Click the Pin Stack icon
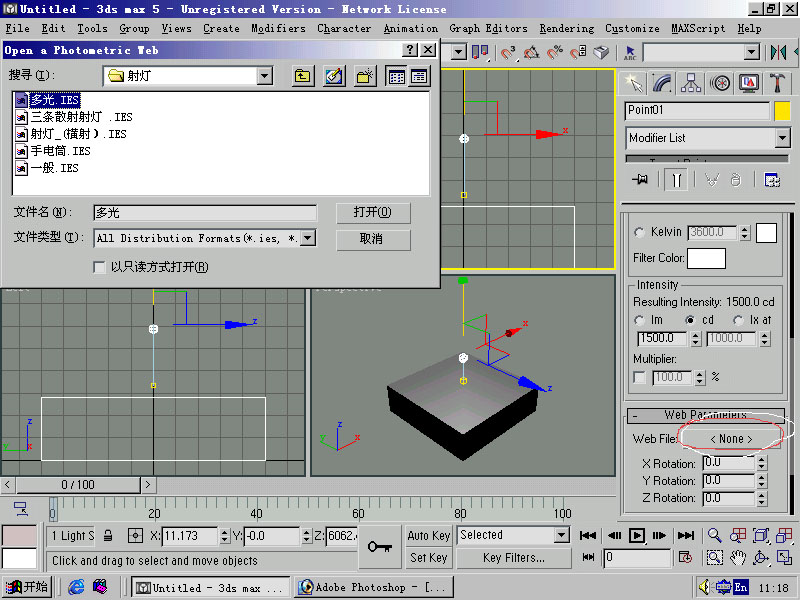The height and width of the screenshot is (600, 800). pyautogui.click(x=640, y=180)
